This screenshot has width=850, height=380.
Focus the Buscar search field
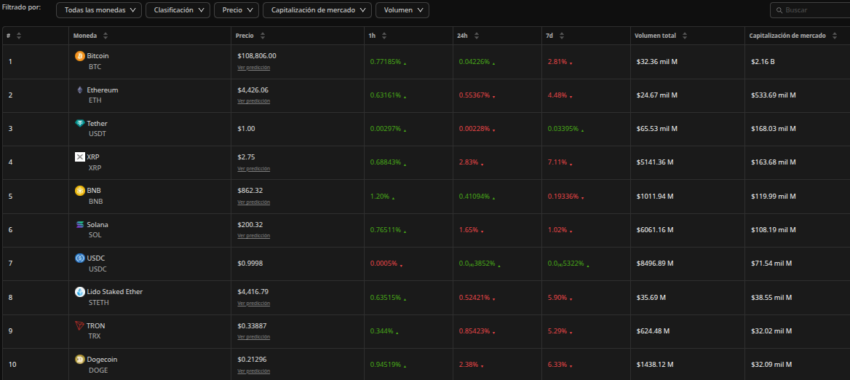click(810, 10)
